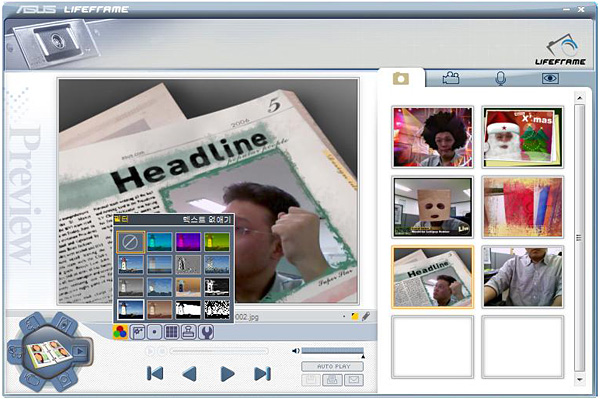600x399 pixels.
Task: Apply the gray emboss lighthouse filter
Action: [x=188, y=264]
